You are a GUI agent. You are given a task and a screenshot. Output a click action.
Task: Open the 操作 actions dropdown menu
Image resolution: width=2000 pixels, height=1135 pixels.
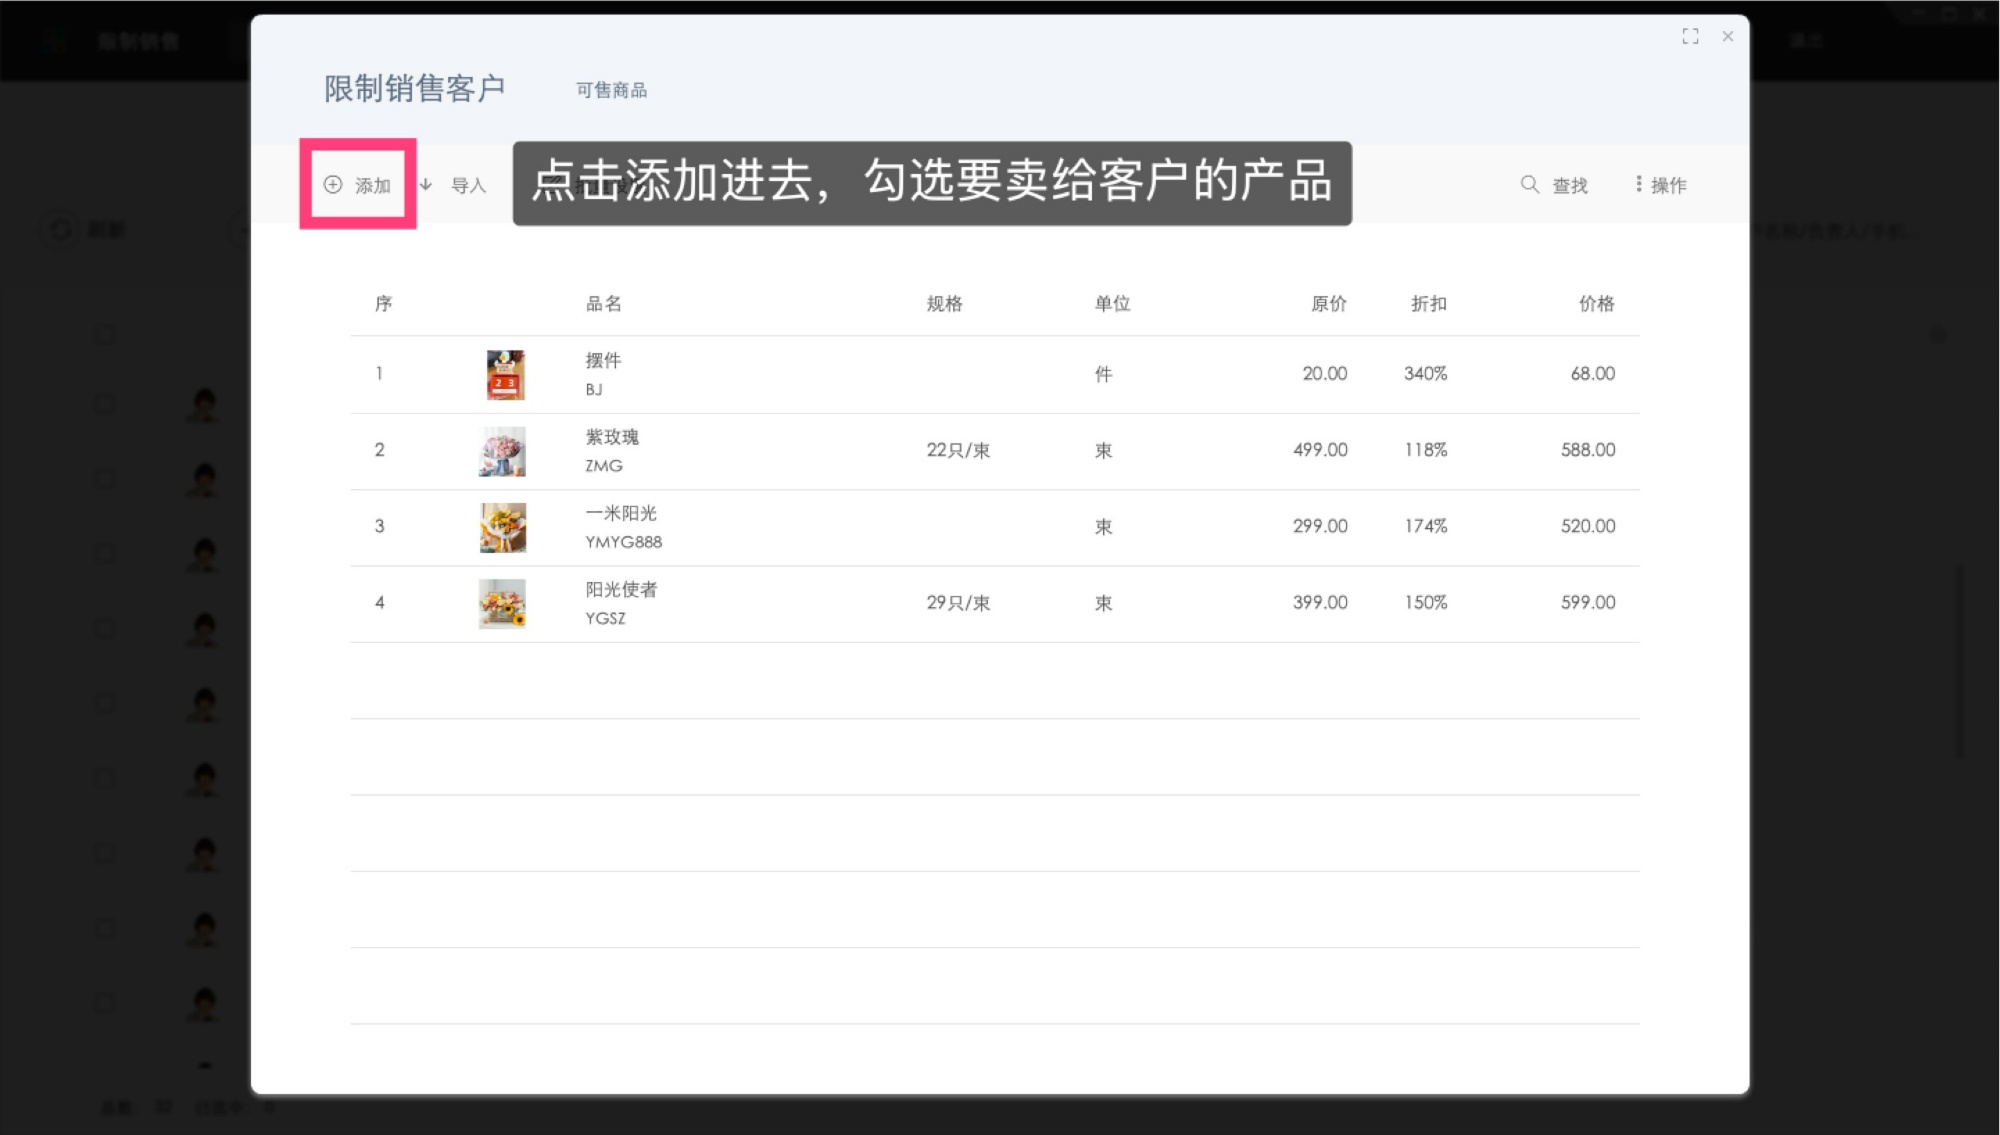(1665, 184)
